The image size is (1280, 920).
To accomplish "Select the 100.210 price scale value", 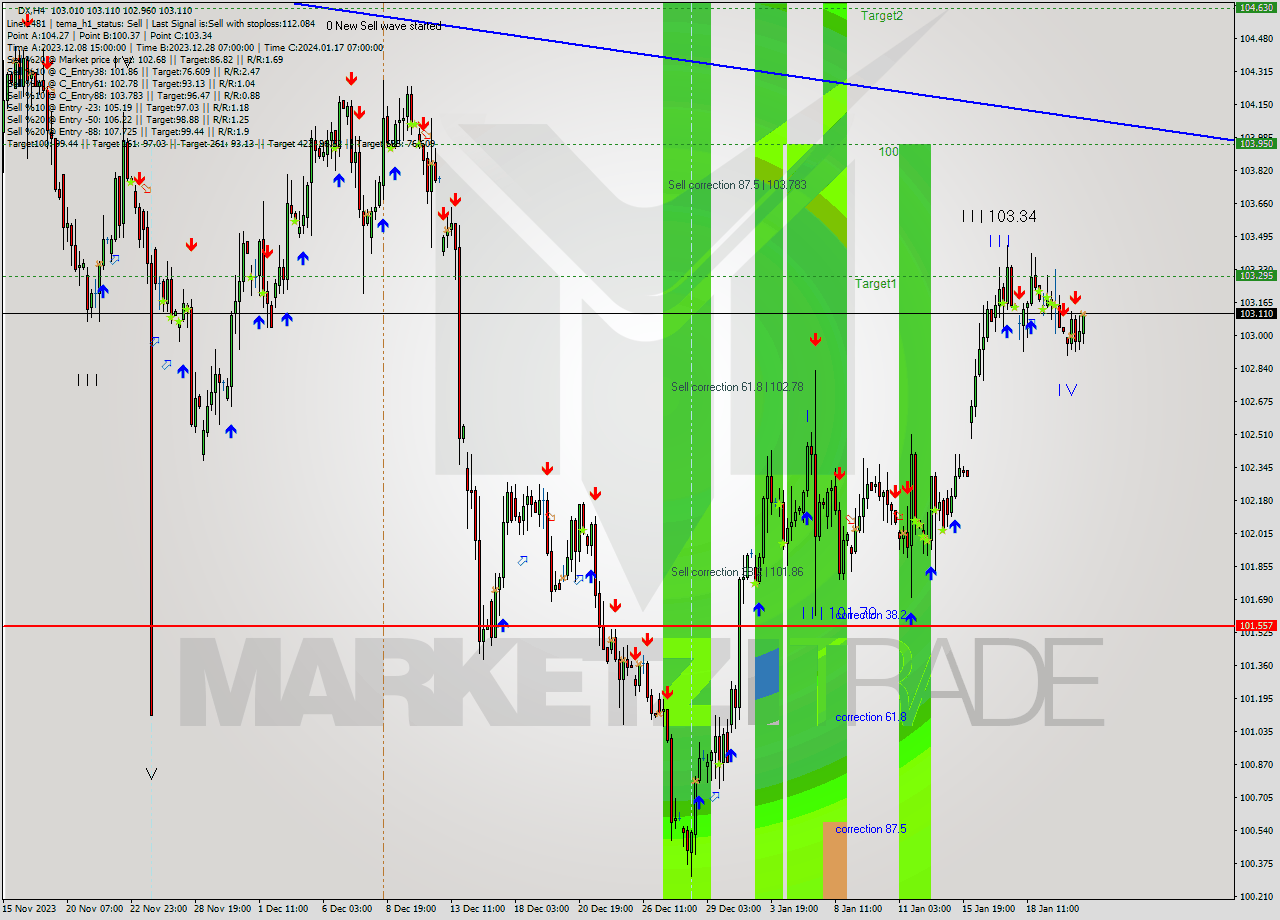I will 1256,896.
